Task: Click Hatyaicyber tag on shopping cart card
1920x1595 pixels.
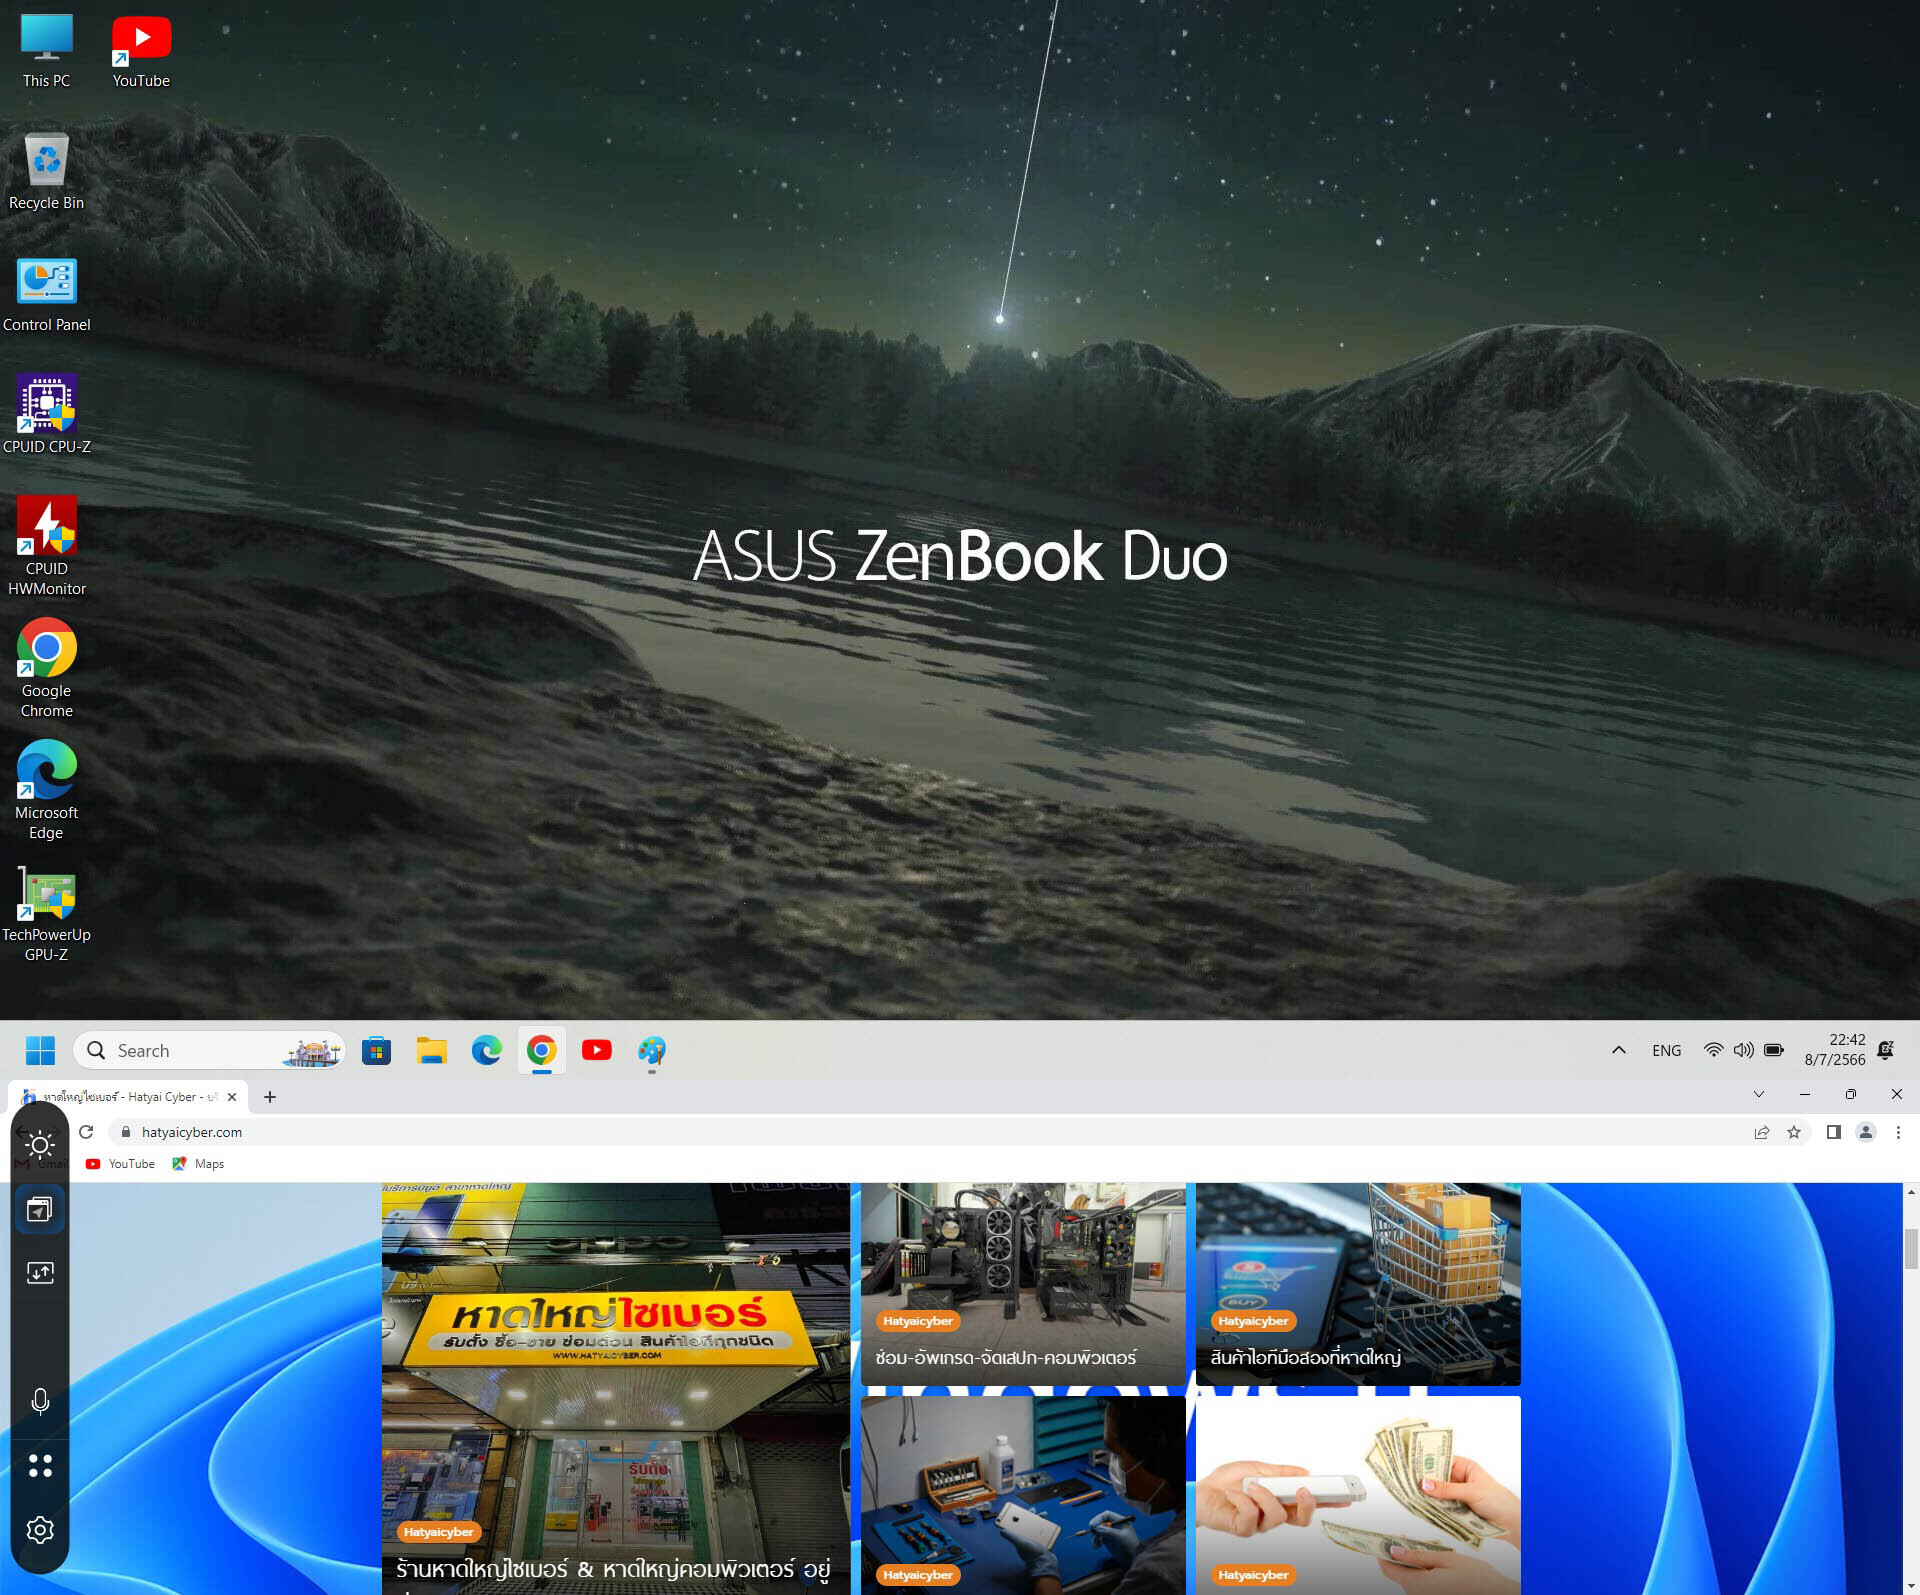Action: (1252, 1321)
